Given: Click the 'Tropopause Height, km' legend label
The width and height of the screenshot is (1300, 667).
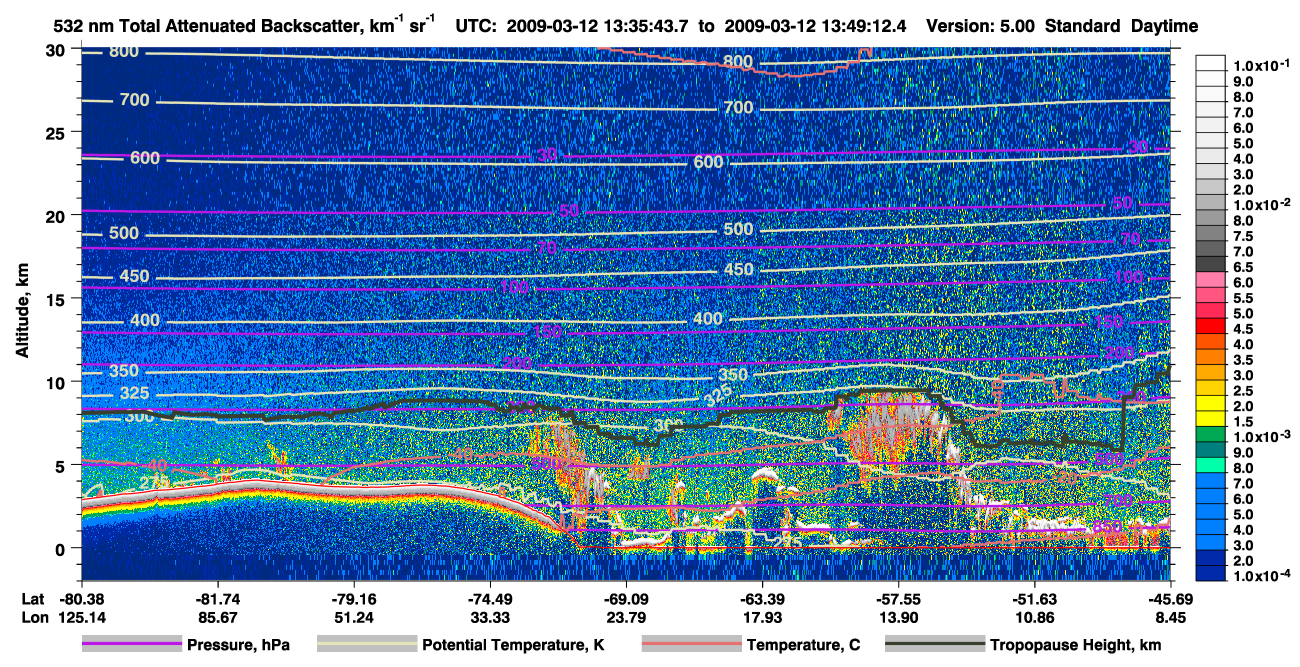Looking at the screenshot, I should pyautogui.click(x=1076, y=646).
